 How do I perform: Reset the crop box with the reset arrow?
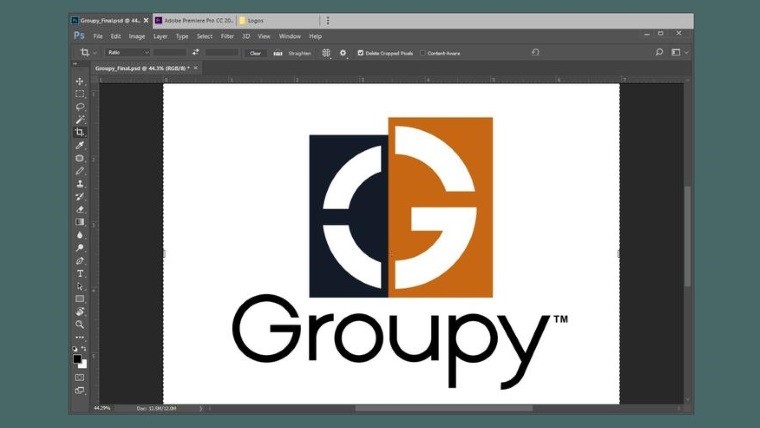click(535, 52)
